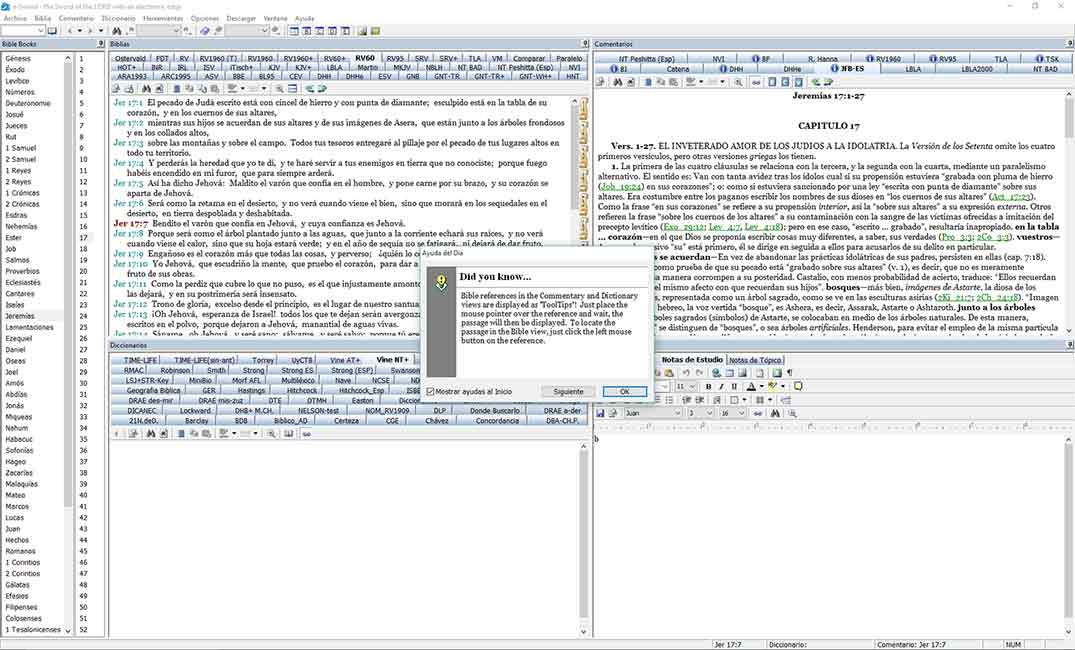Select the Comparar Bible tab
The height and width of the screenshot is (650, 1075).
click(529, 59)
